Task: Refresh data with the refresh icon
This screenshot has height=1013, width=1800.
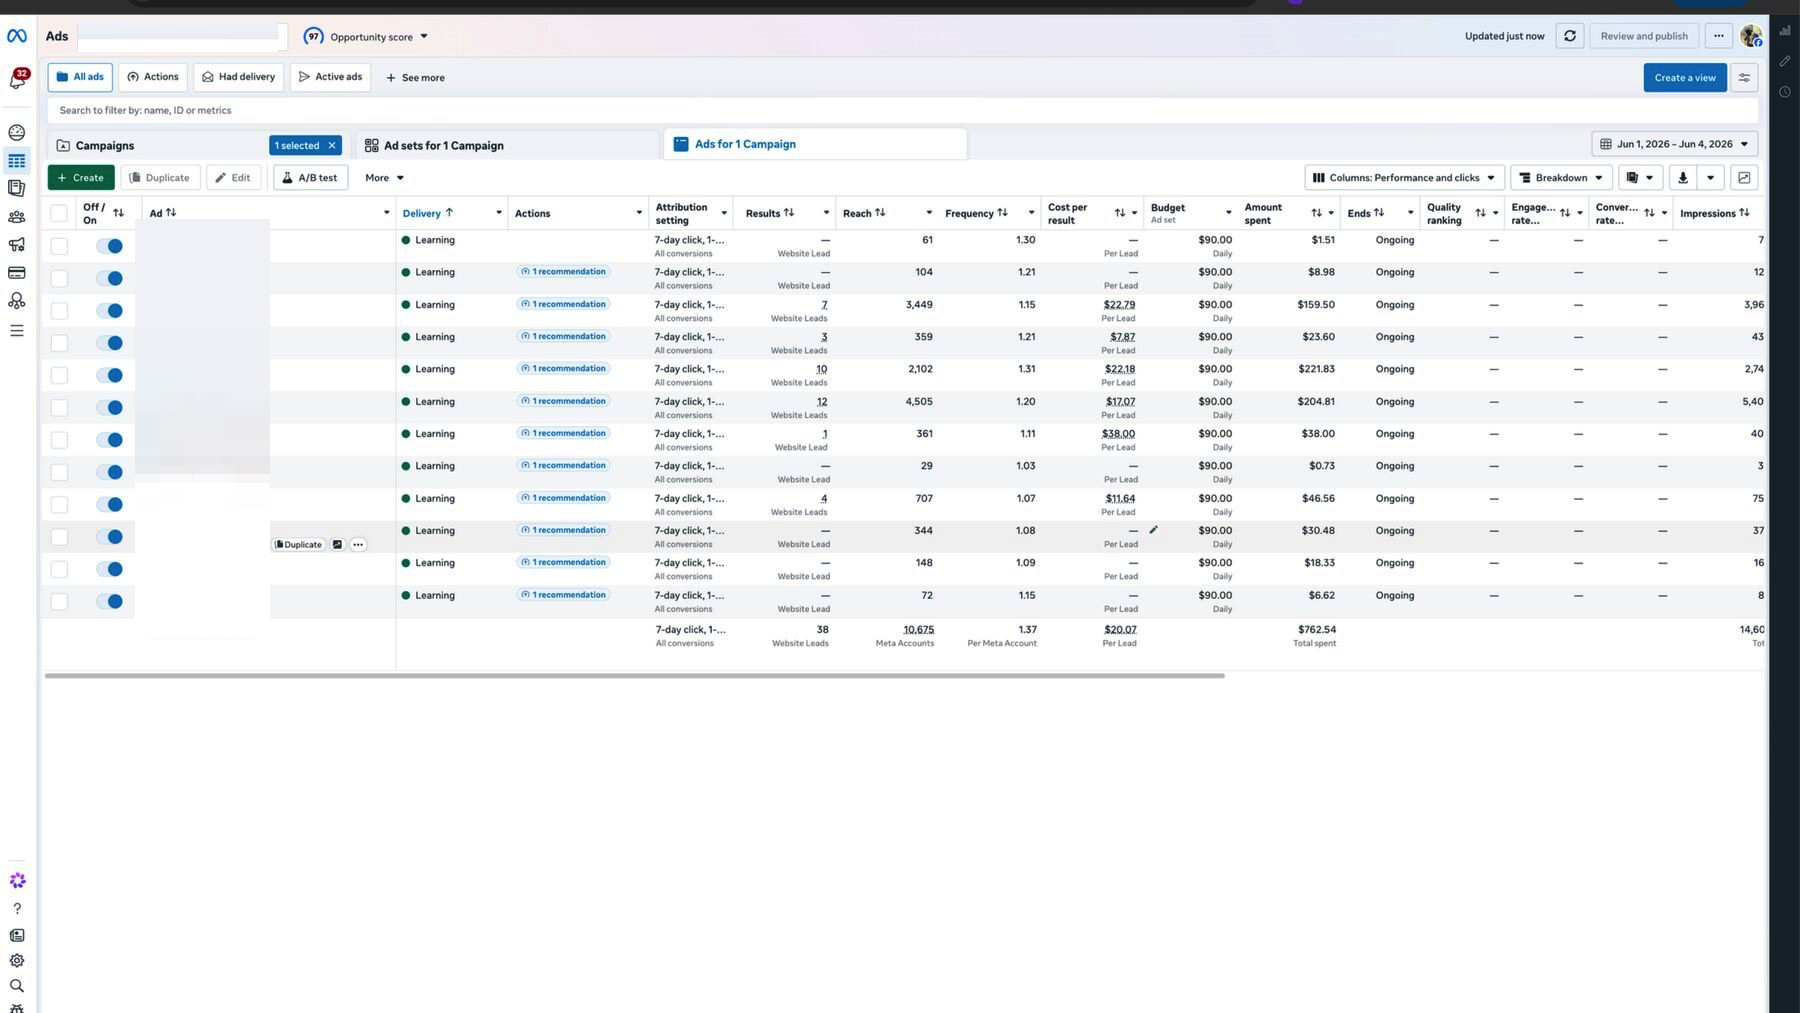Action: click(x=1569, y=36)
